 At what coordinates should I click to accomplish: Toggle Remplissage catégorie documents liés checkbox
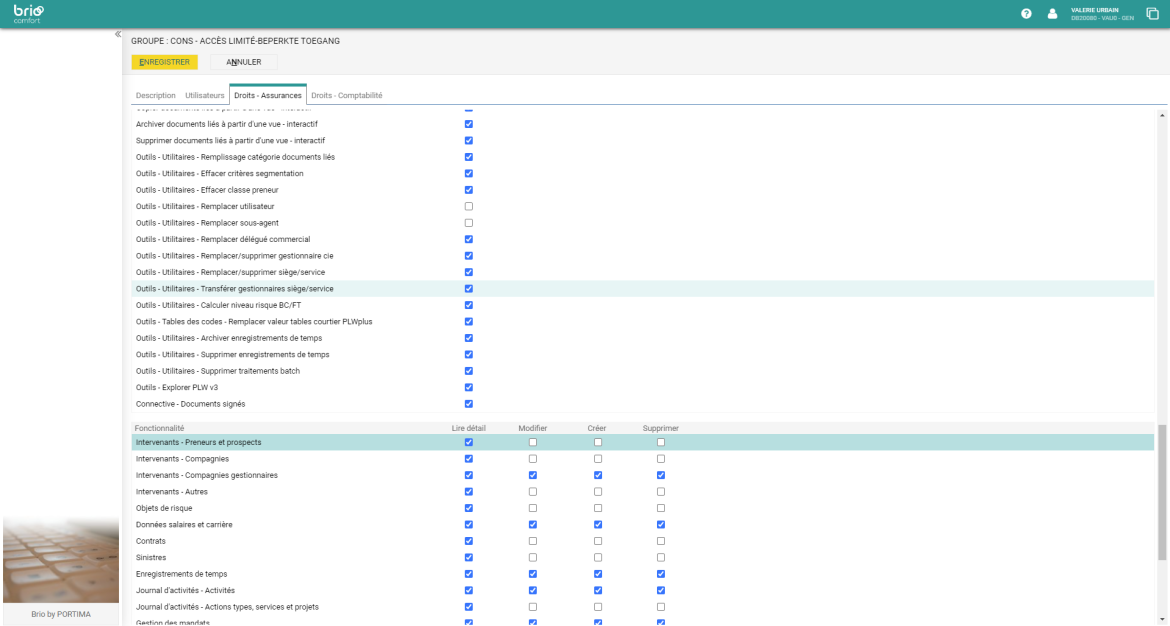tap(469, 157)
